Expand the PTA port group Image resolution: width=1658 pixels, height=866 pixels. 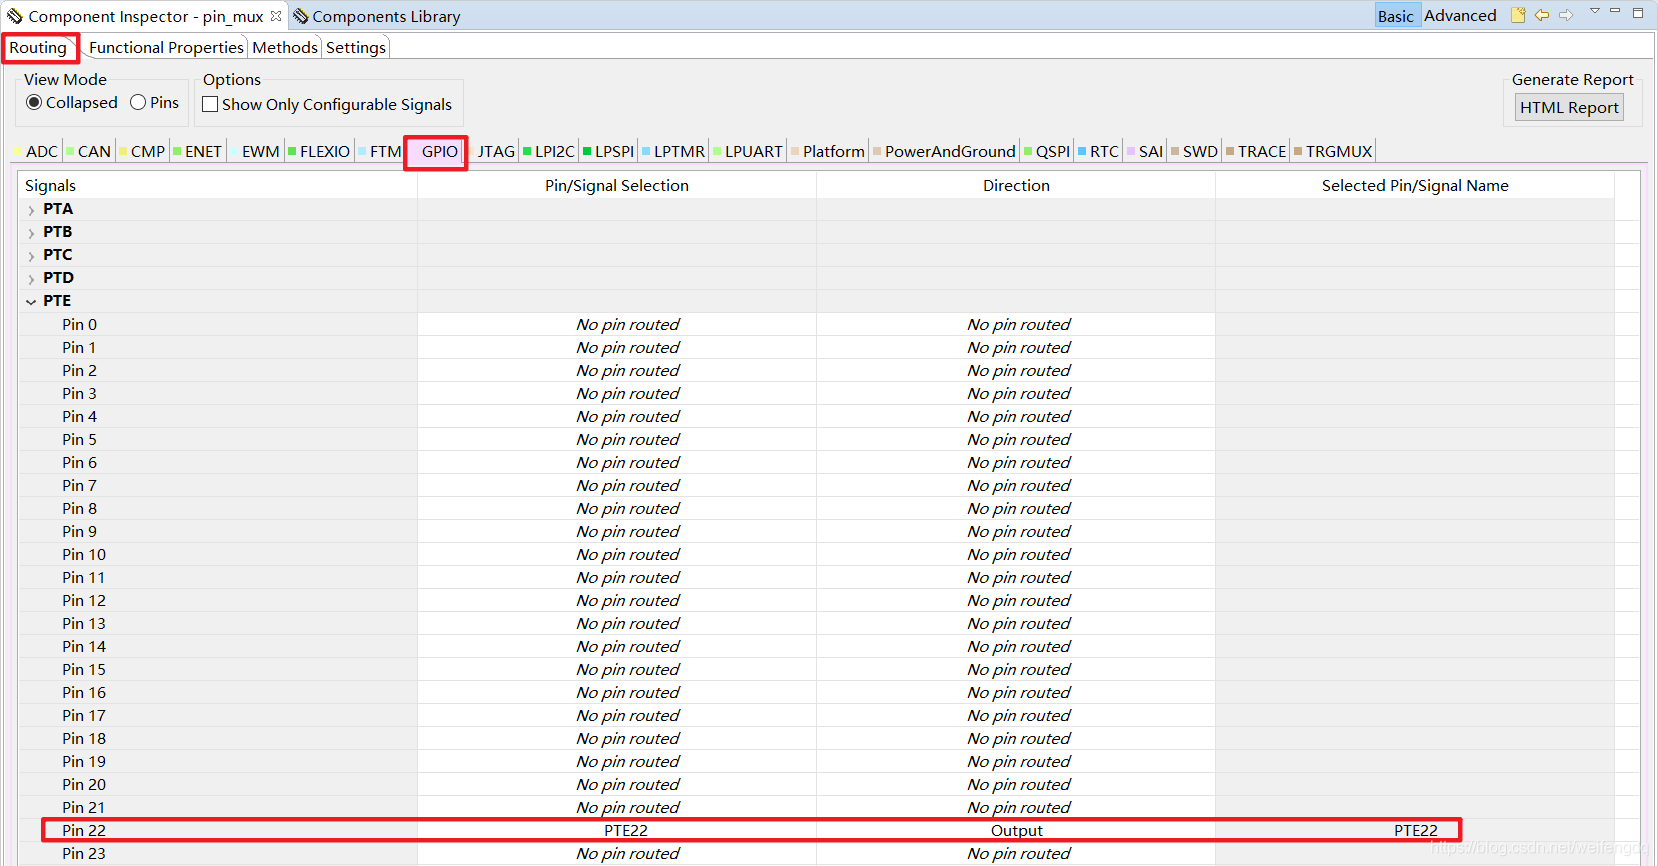[x=31, y=210]
